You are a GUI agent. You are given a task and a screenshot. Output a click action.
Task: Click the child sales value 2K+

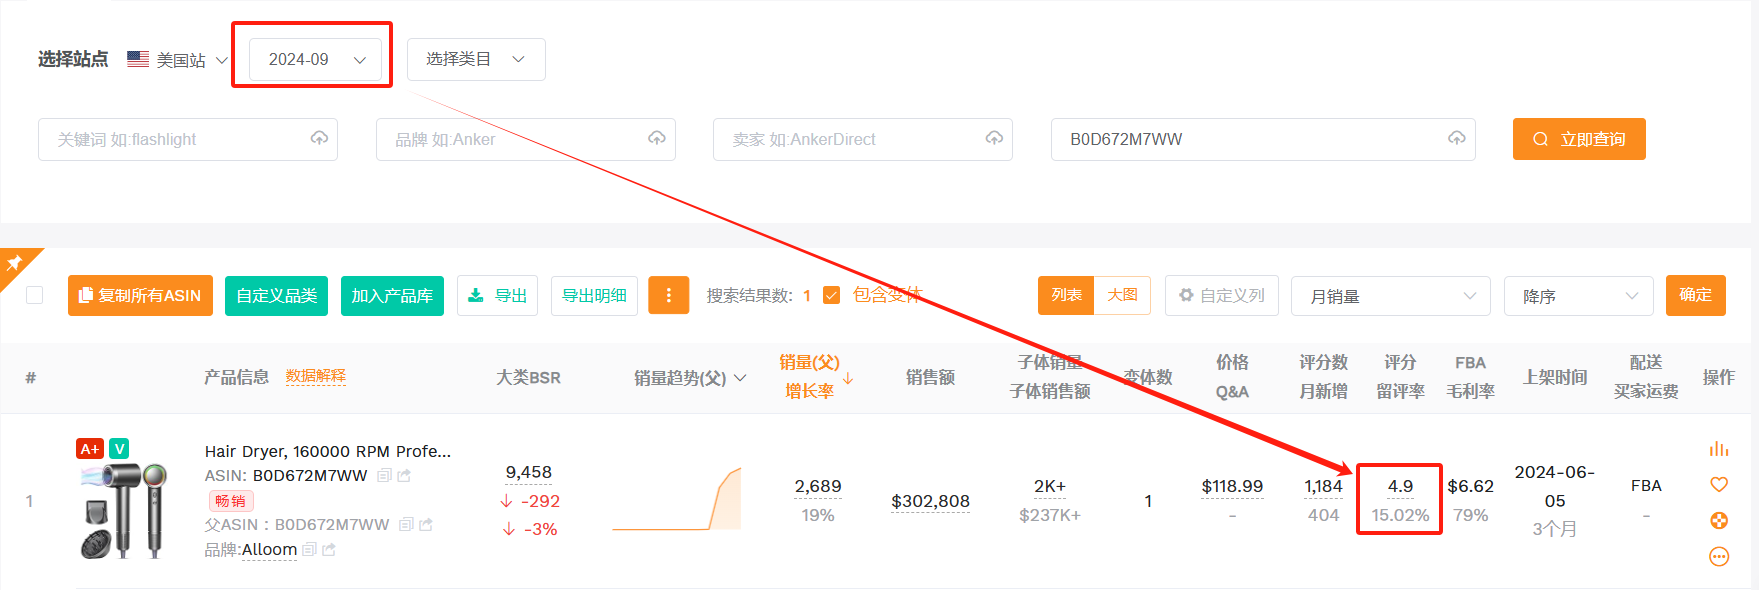(x=1050, y=486)
